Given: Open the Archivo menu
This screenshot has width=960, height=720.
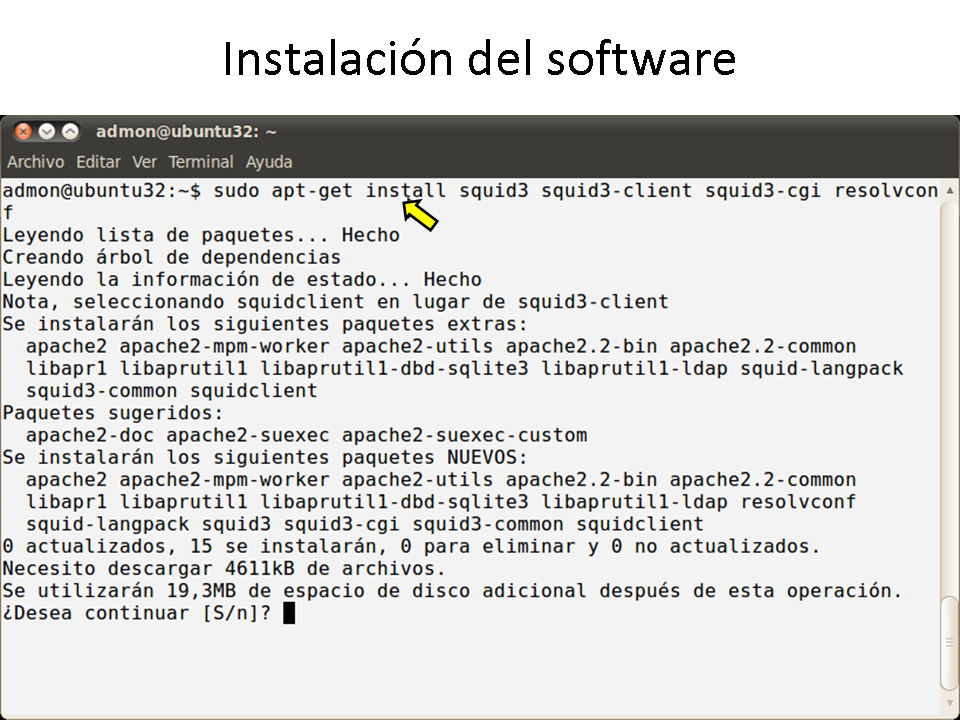Looking at the screenshot, I should [35, 162].
